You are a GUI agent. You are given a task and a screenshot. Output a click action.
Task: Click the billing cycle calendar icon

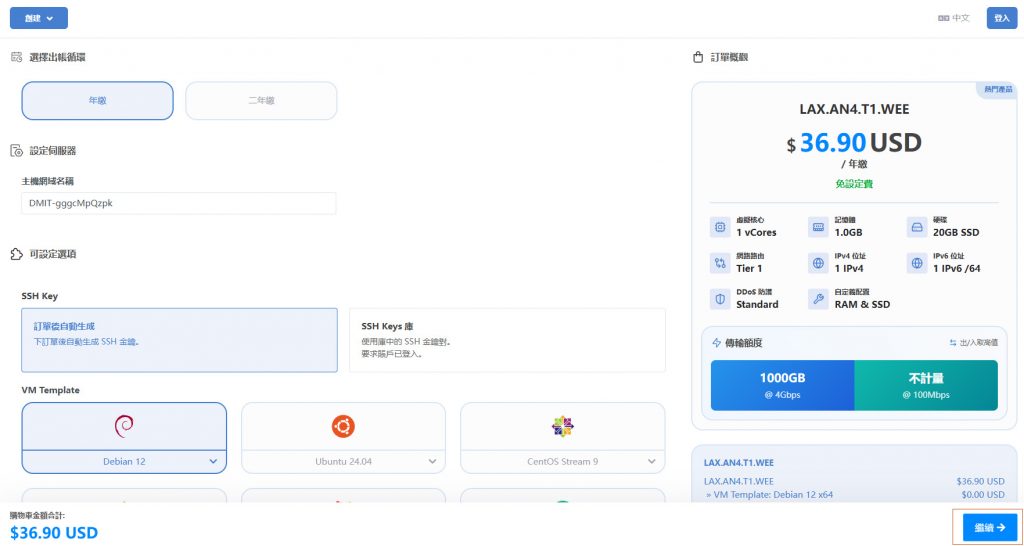16,57
